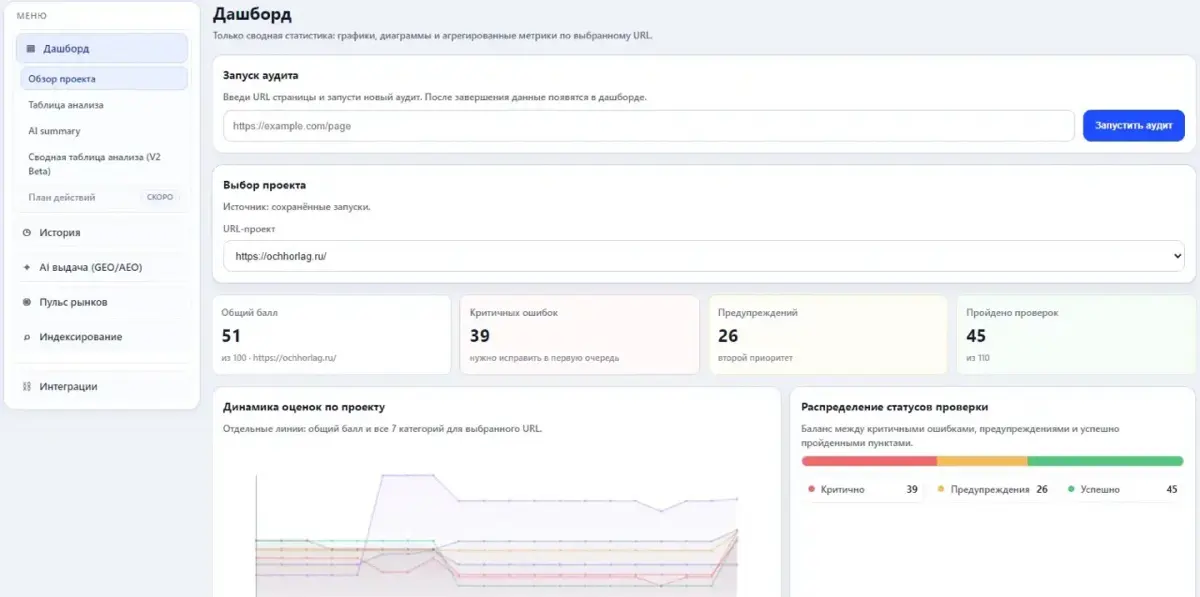Click 'нужно исправить в первую очередь' text

click(x=545, y=357)
